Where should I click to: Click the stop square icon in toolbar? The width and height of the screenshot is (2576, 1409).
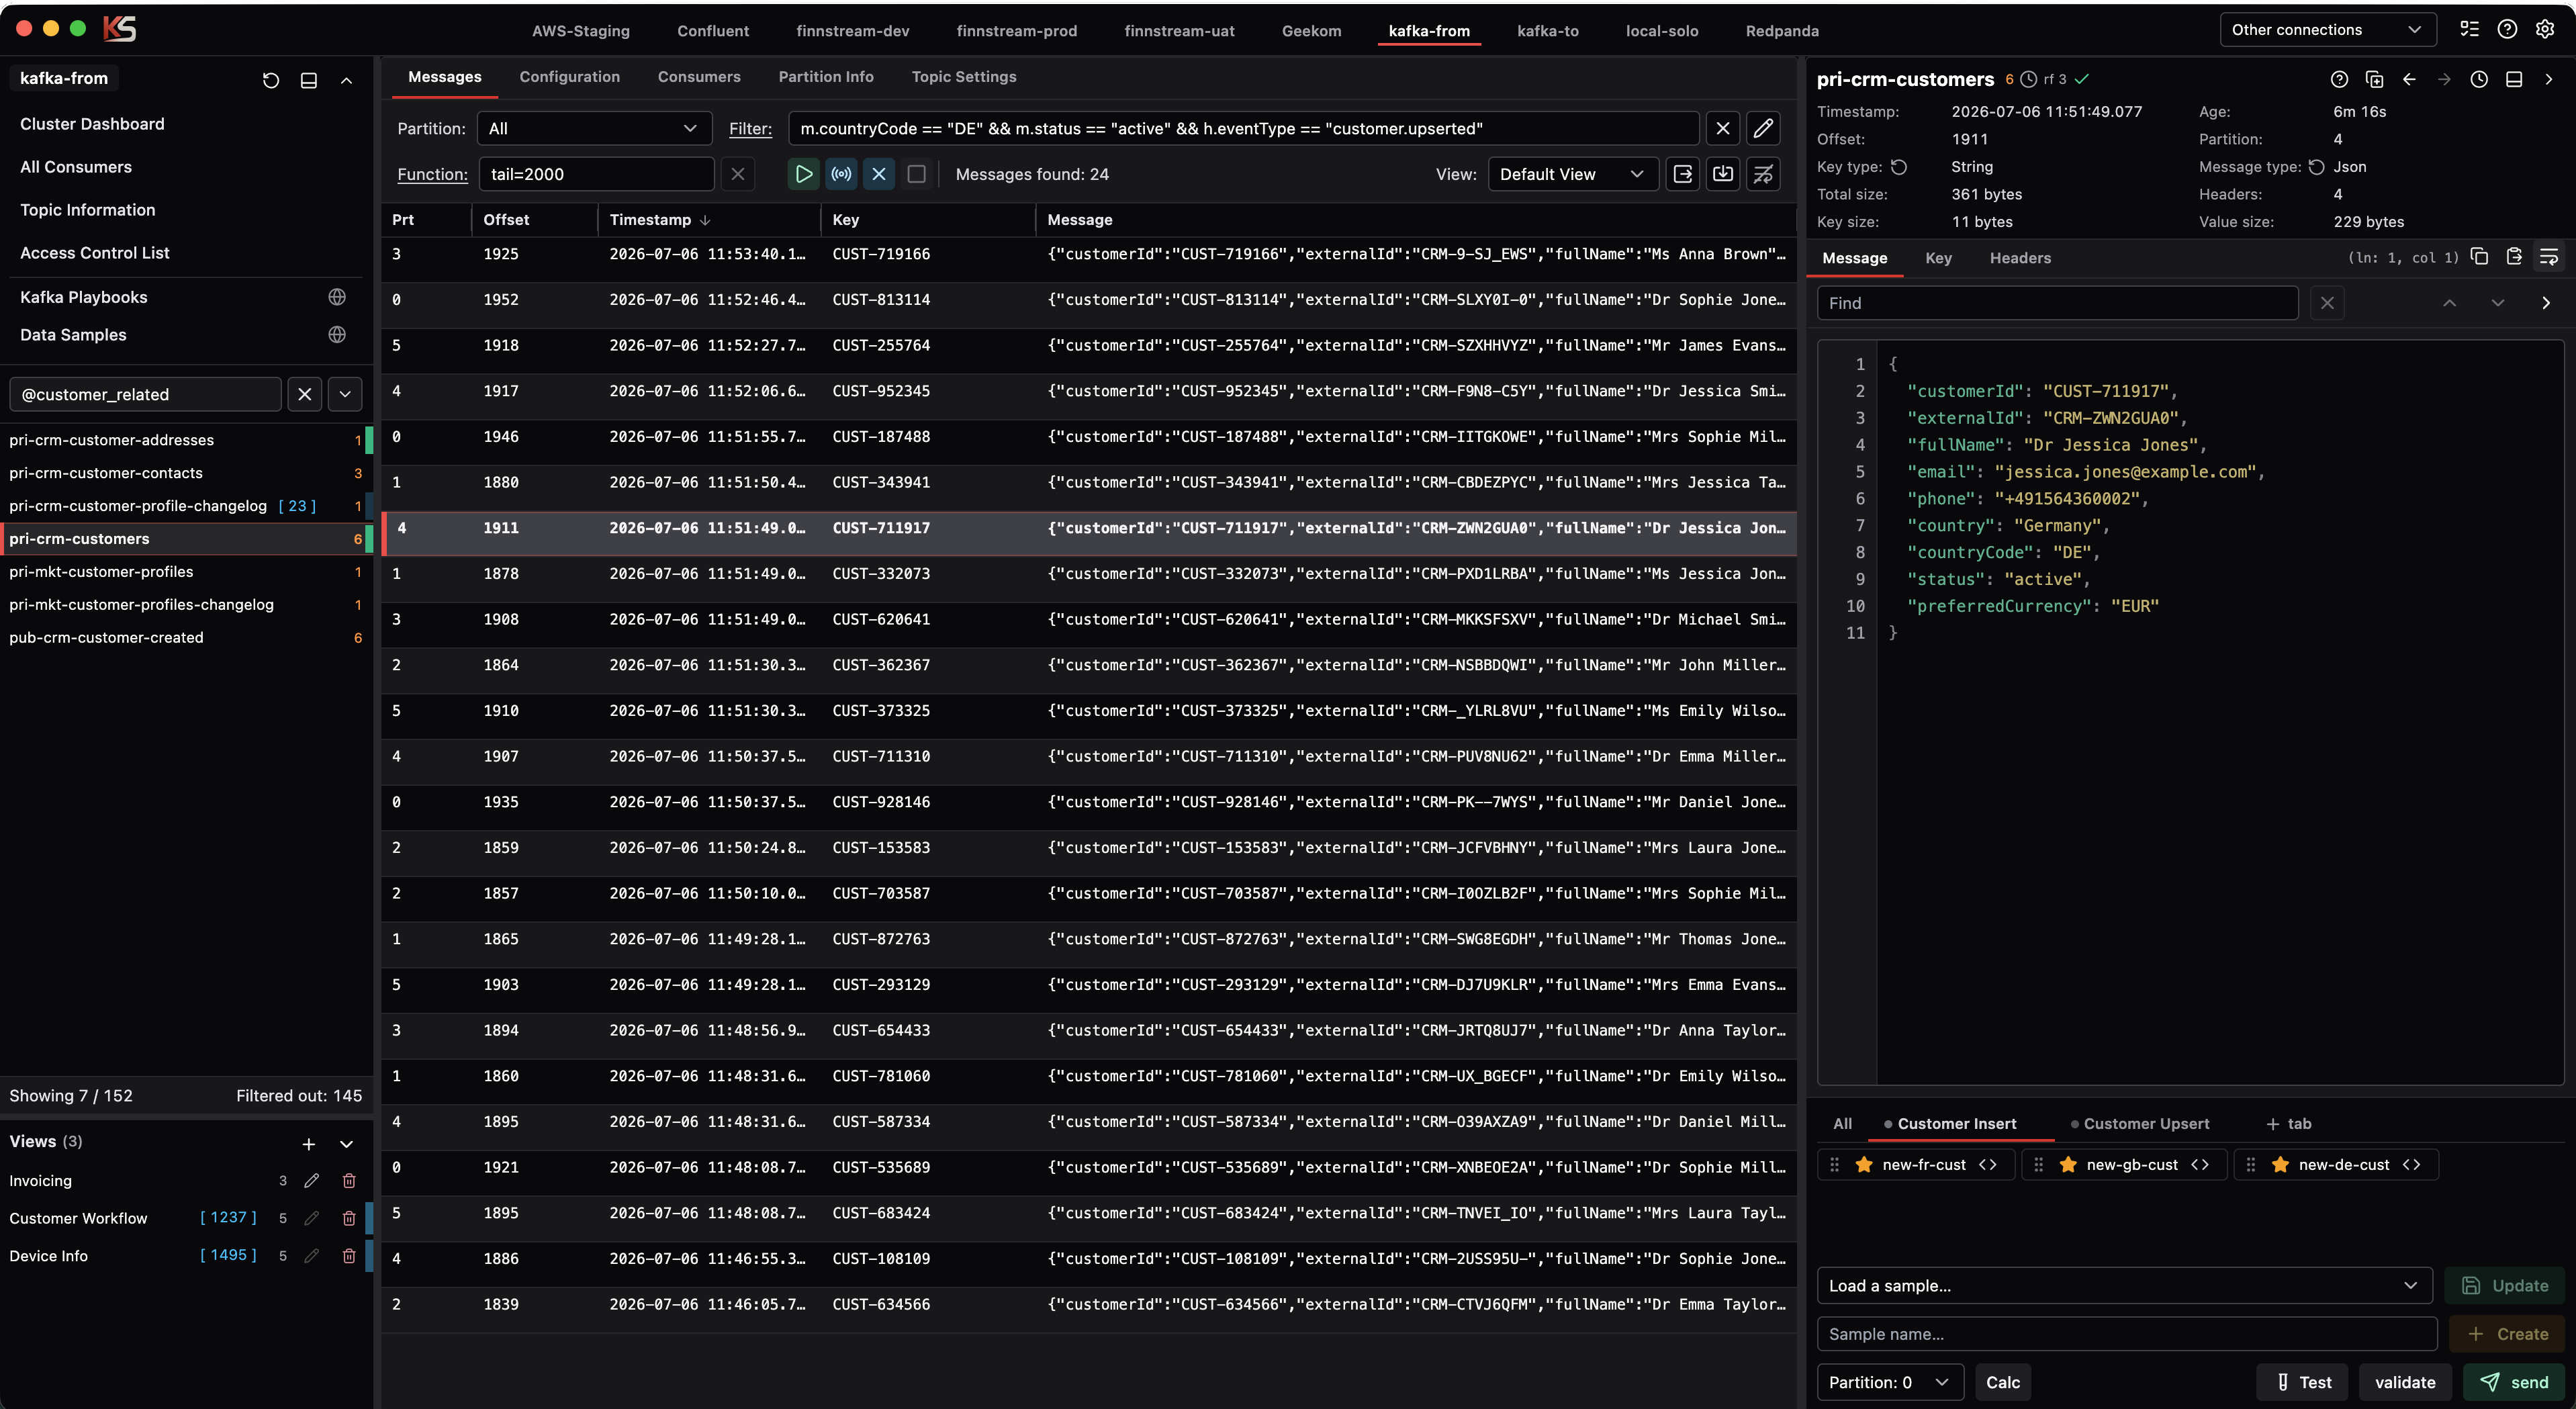[916, 174]
